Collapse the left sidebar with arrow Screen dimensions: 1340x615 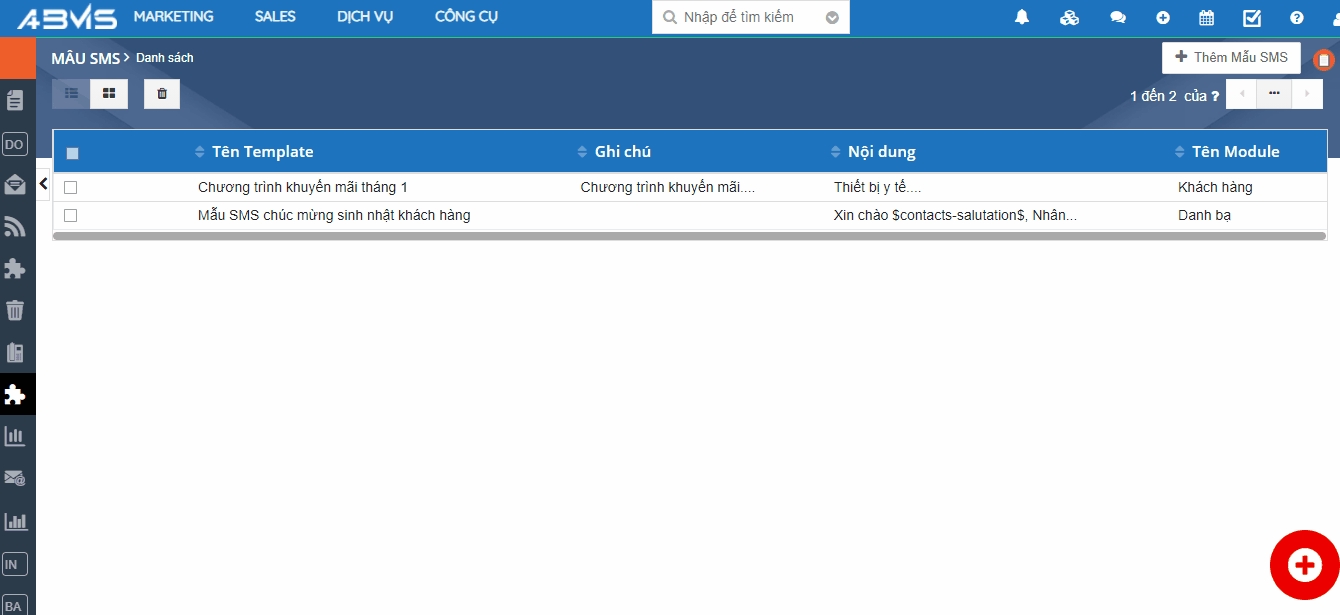coord(43,183)
